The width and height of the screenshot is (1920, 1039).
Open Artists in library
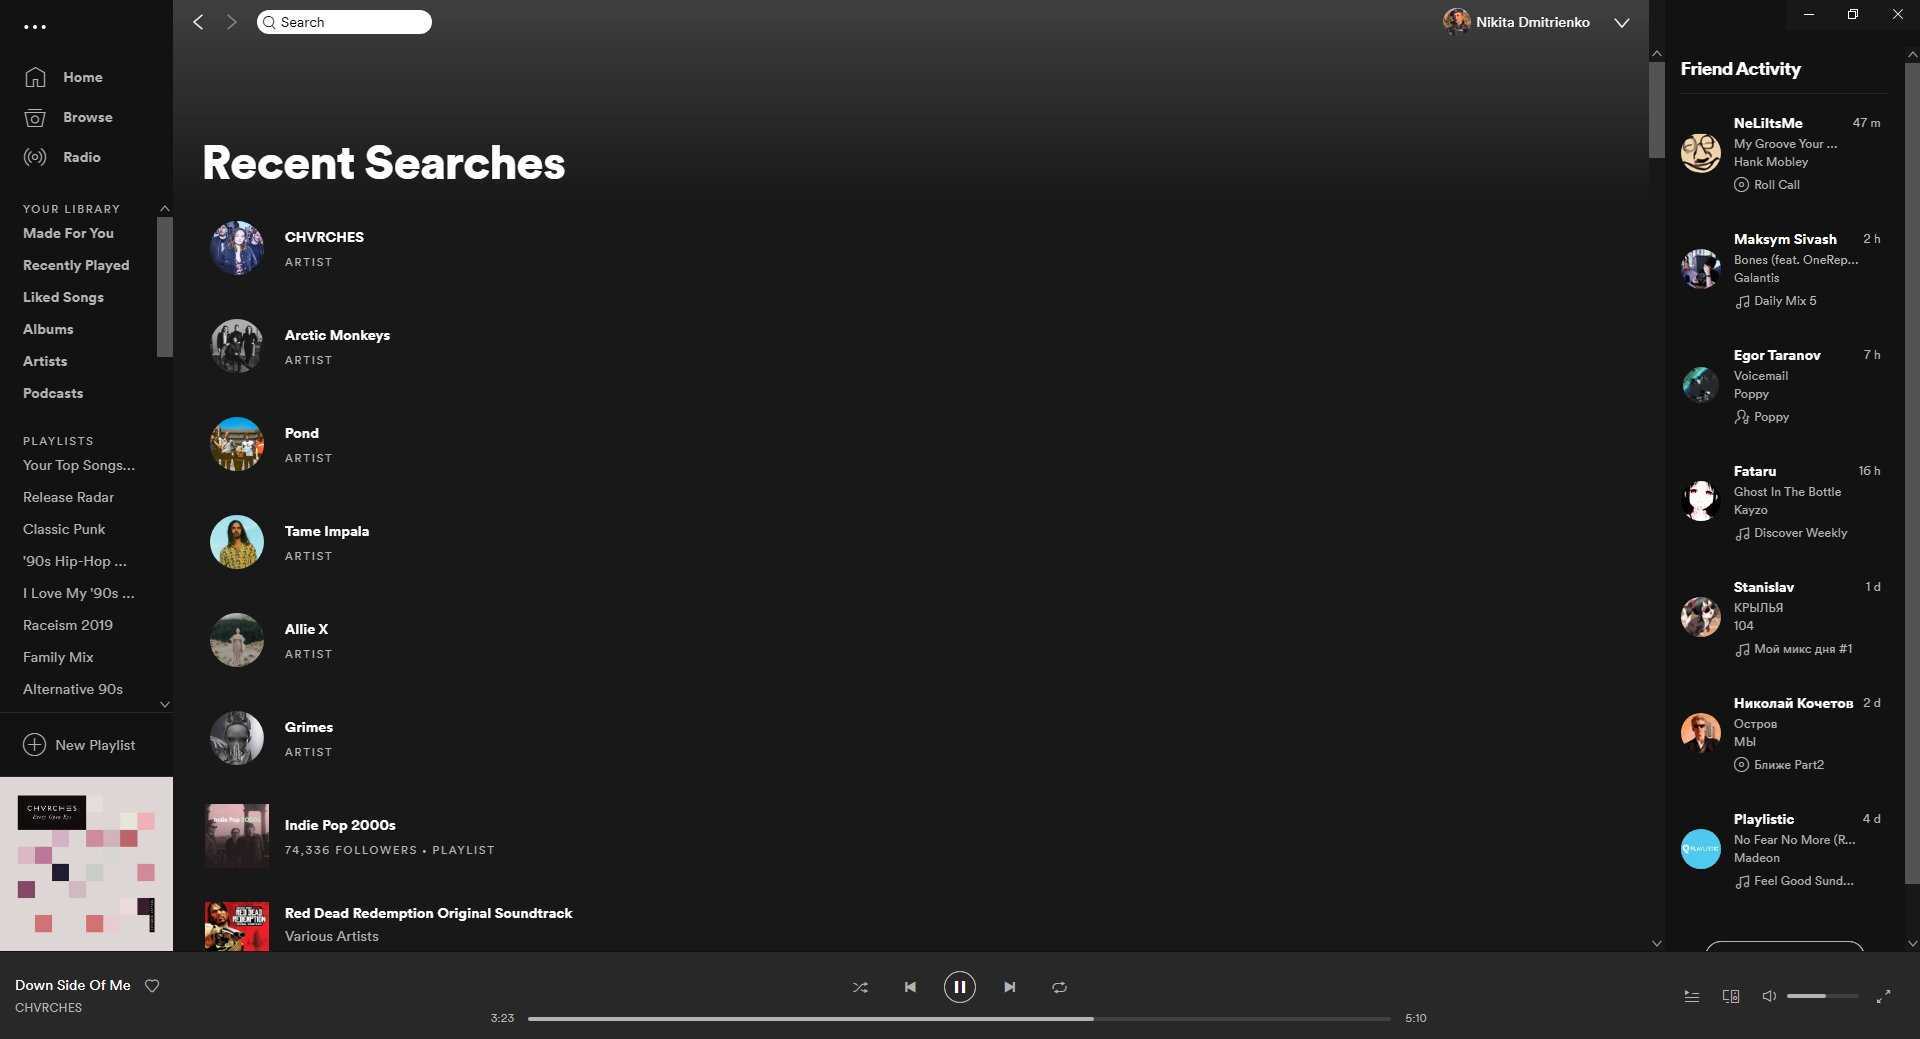(x=45, y=361)
